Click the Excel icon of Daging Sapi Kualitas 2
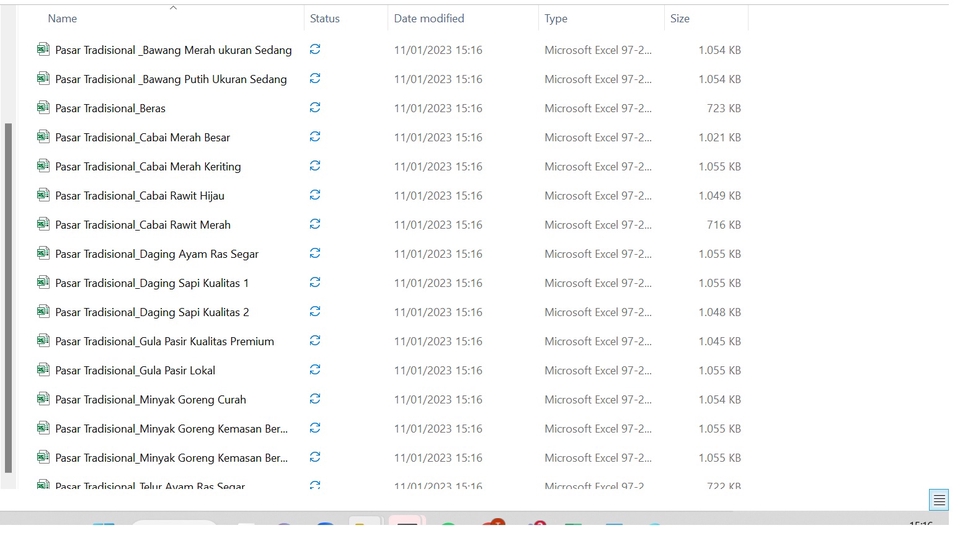 pos(43,311)
